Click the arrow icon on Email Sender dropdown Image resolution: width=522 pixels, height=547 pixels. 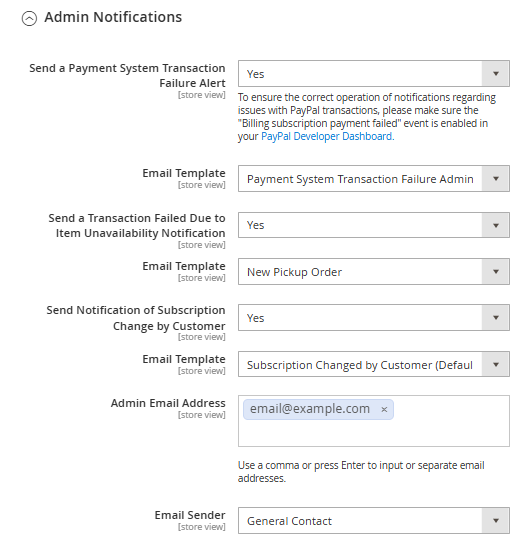[x=496, y=520]
